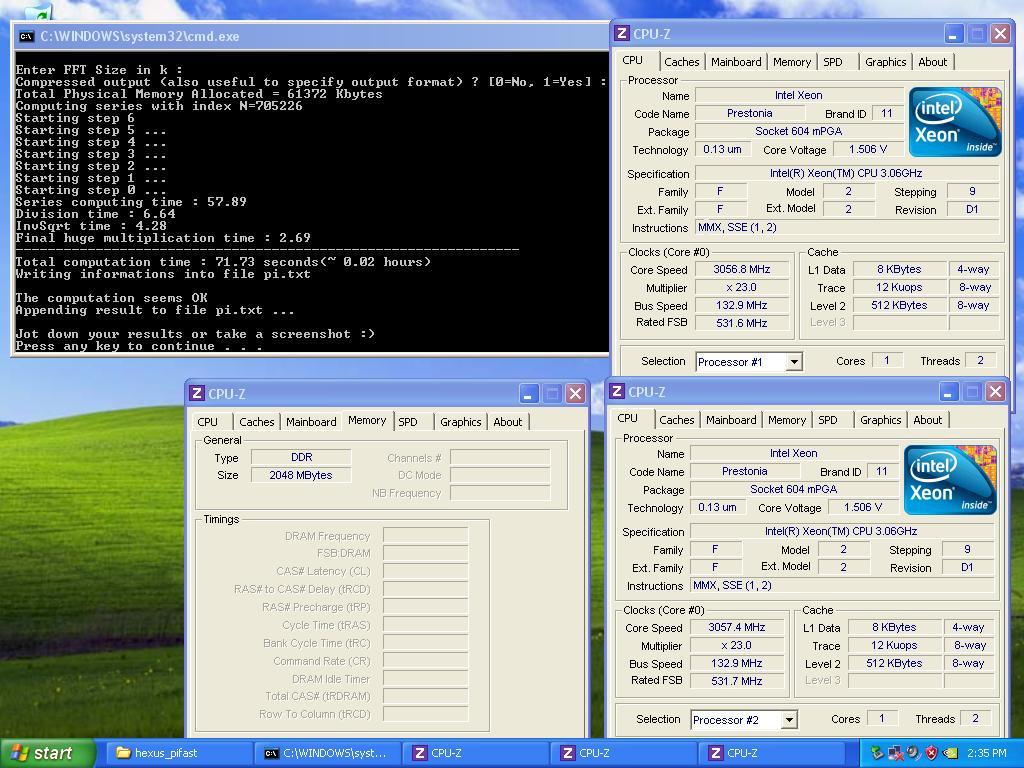Click the Z title icon in the Processor #1 CPU-Z window
The height and width of the screenshot is (768, 1024).
[622, 33]
